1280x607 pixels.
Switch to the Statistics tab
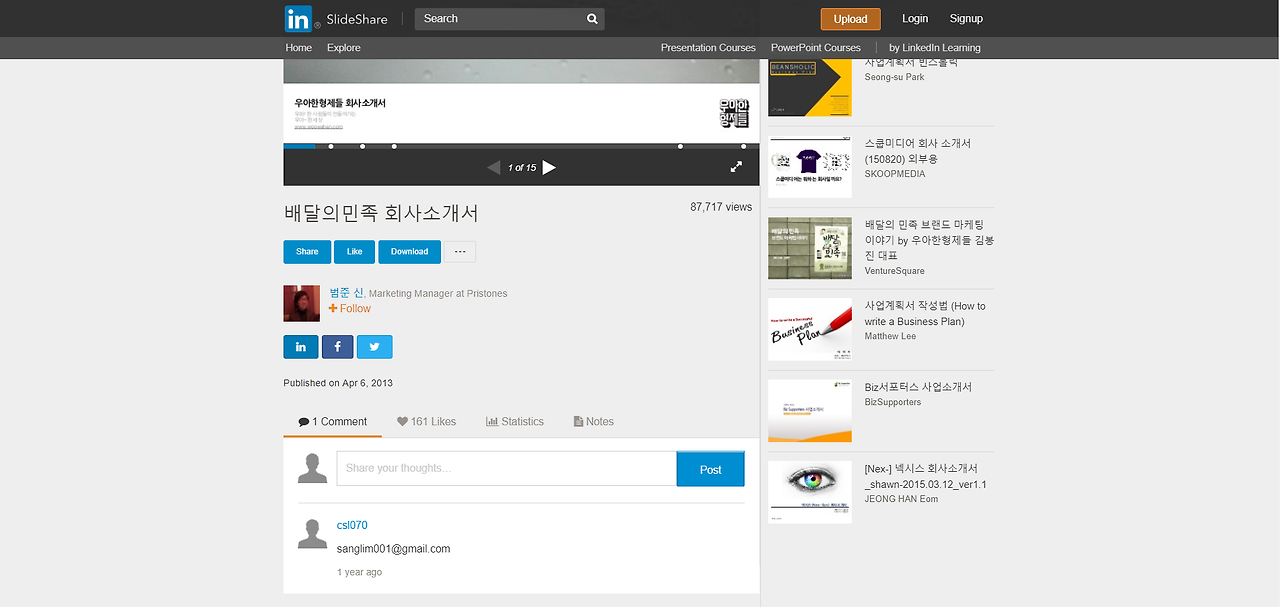[x=515, y=422]
